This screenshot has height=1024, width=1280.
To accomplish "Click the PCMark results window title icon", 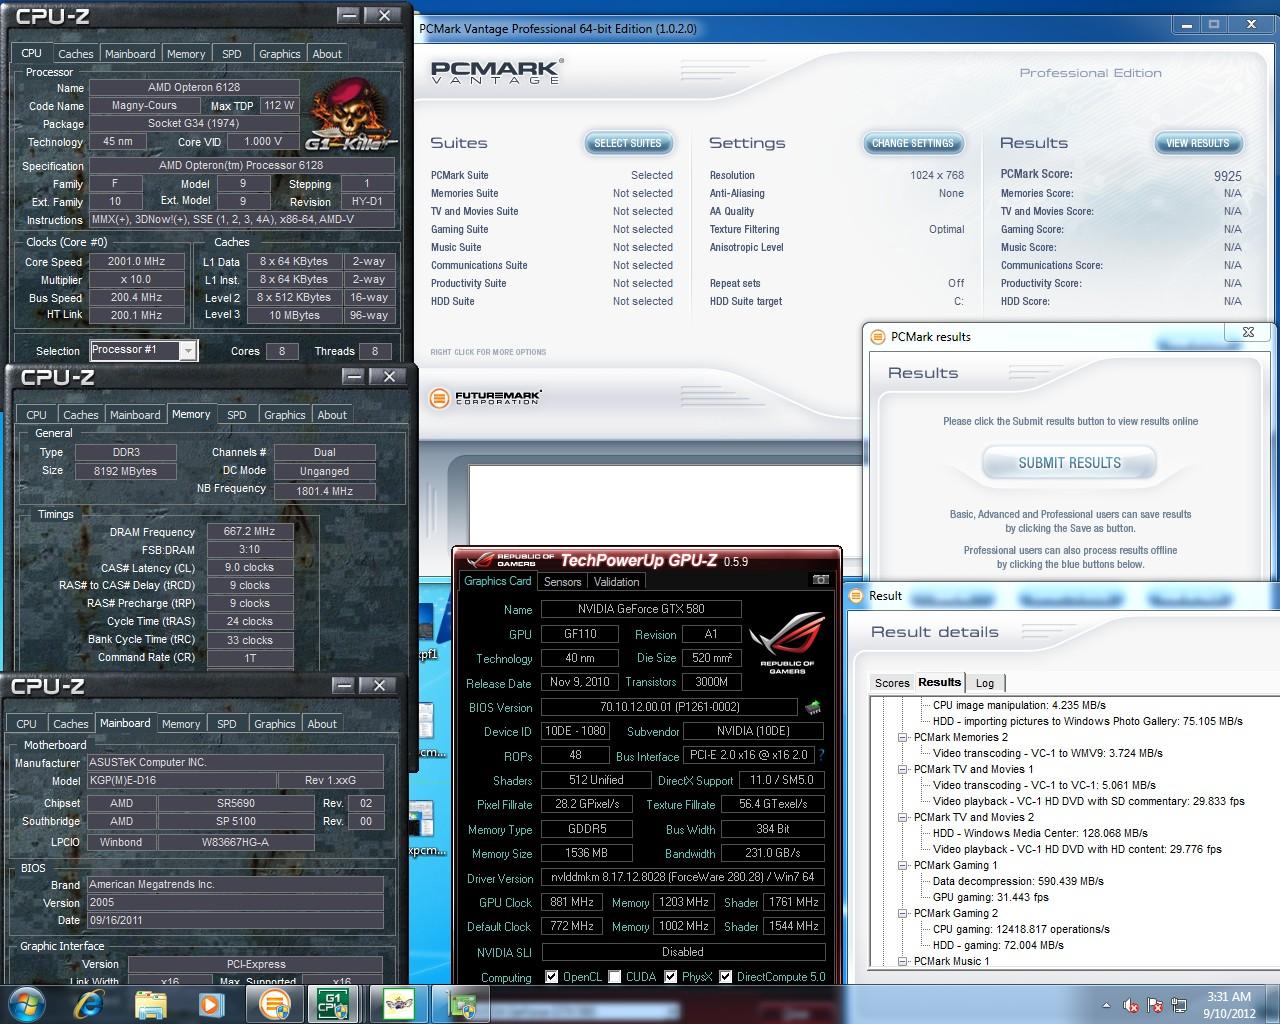I will (877, 337).
